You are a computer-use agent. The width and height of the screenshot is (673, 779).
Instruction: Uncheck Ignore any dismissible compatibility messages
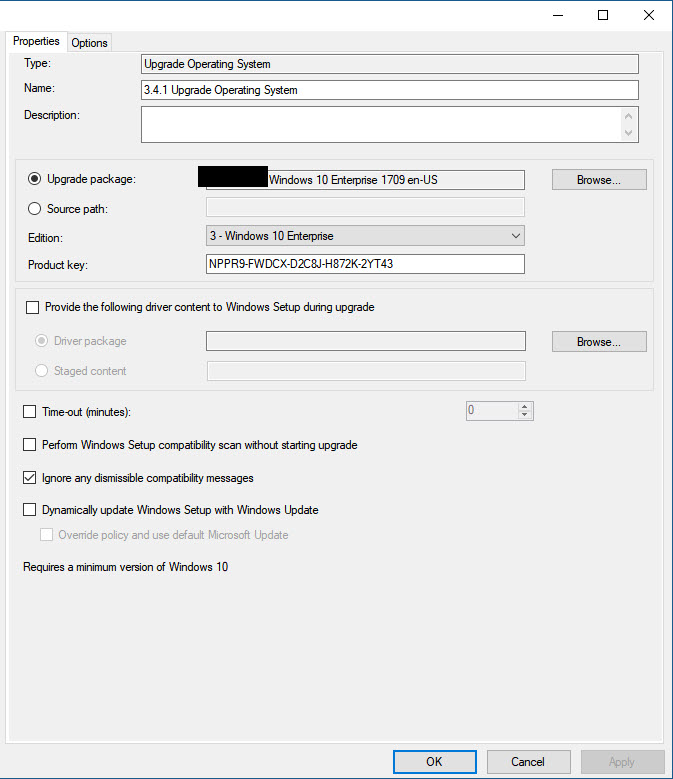(30, 478)
